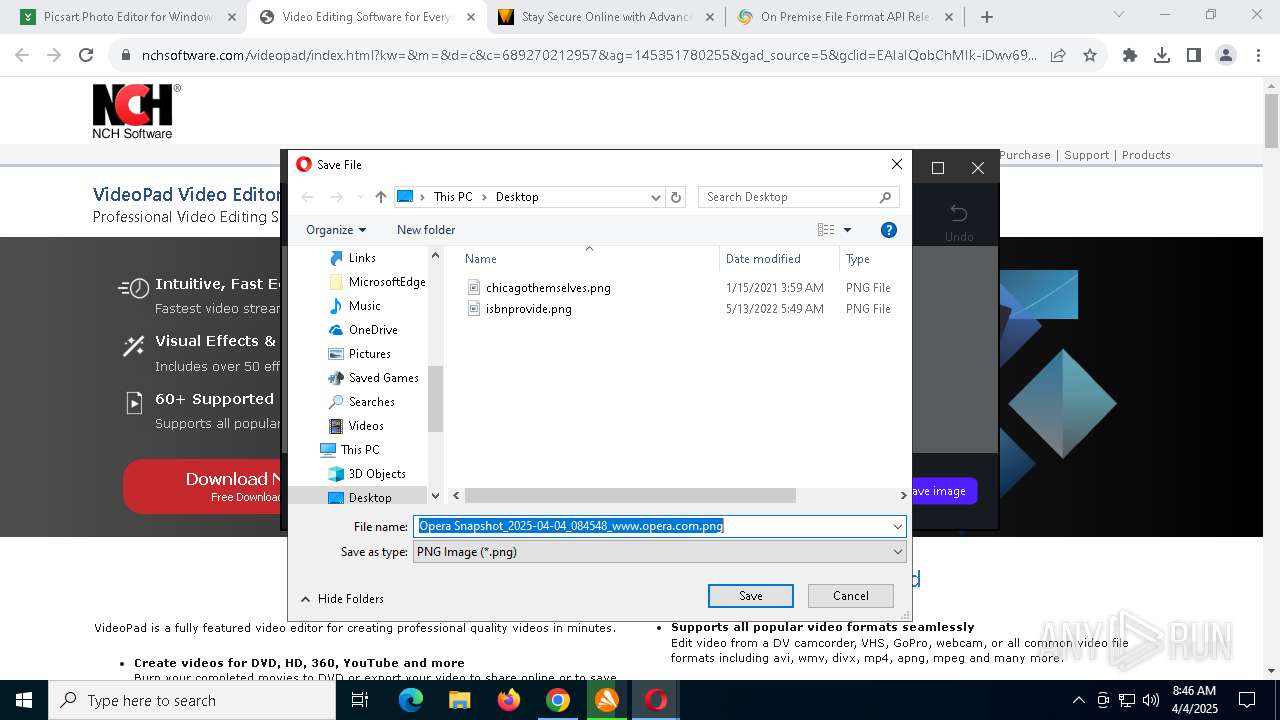The width and height of the screenshot is (1280, 720).
Task: Open Microsoft Edge from the taskbar
Action: click(x=411, y=700)
